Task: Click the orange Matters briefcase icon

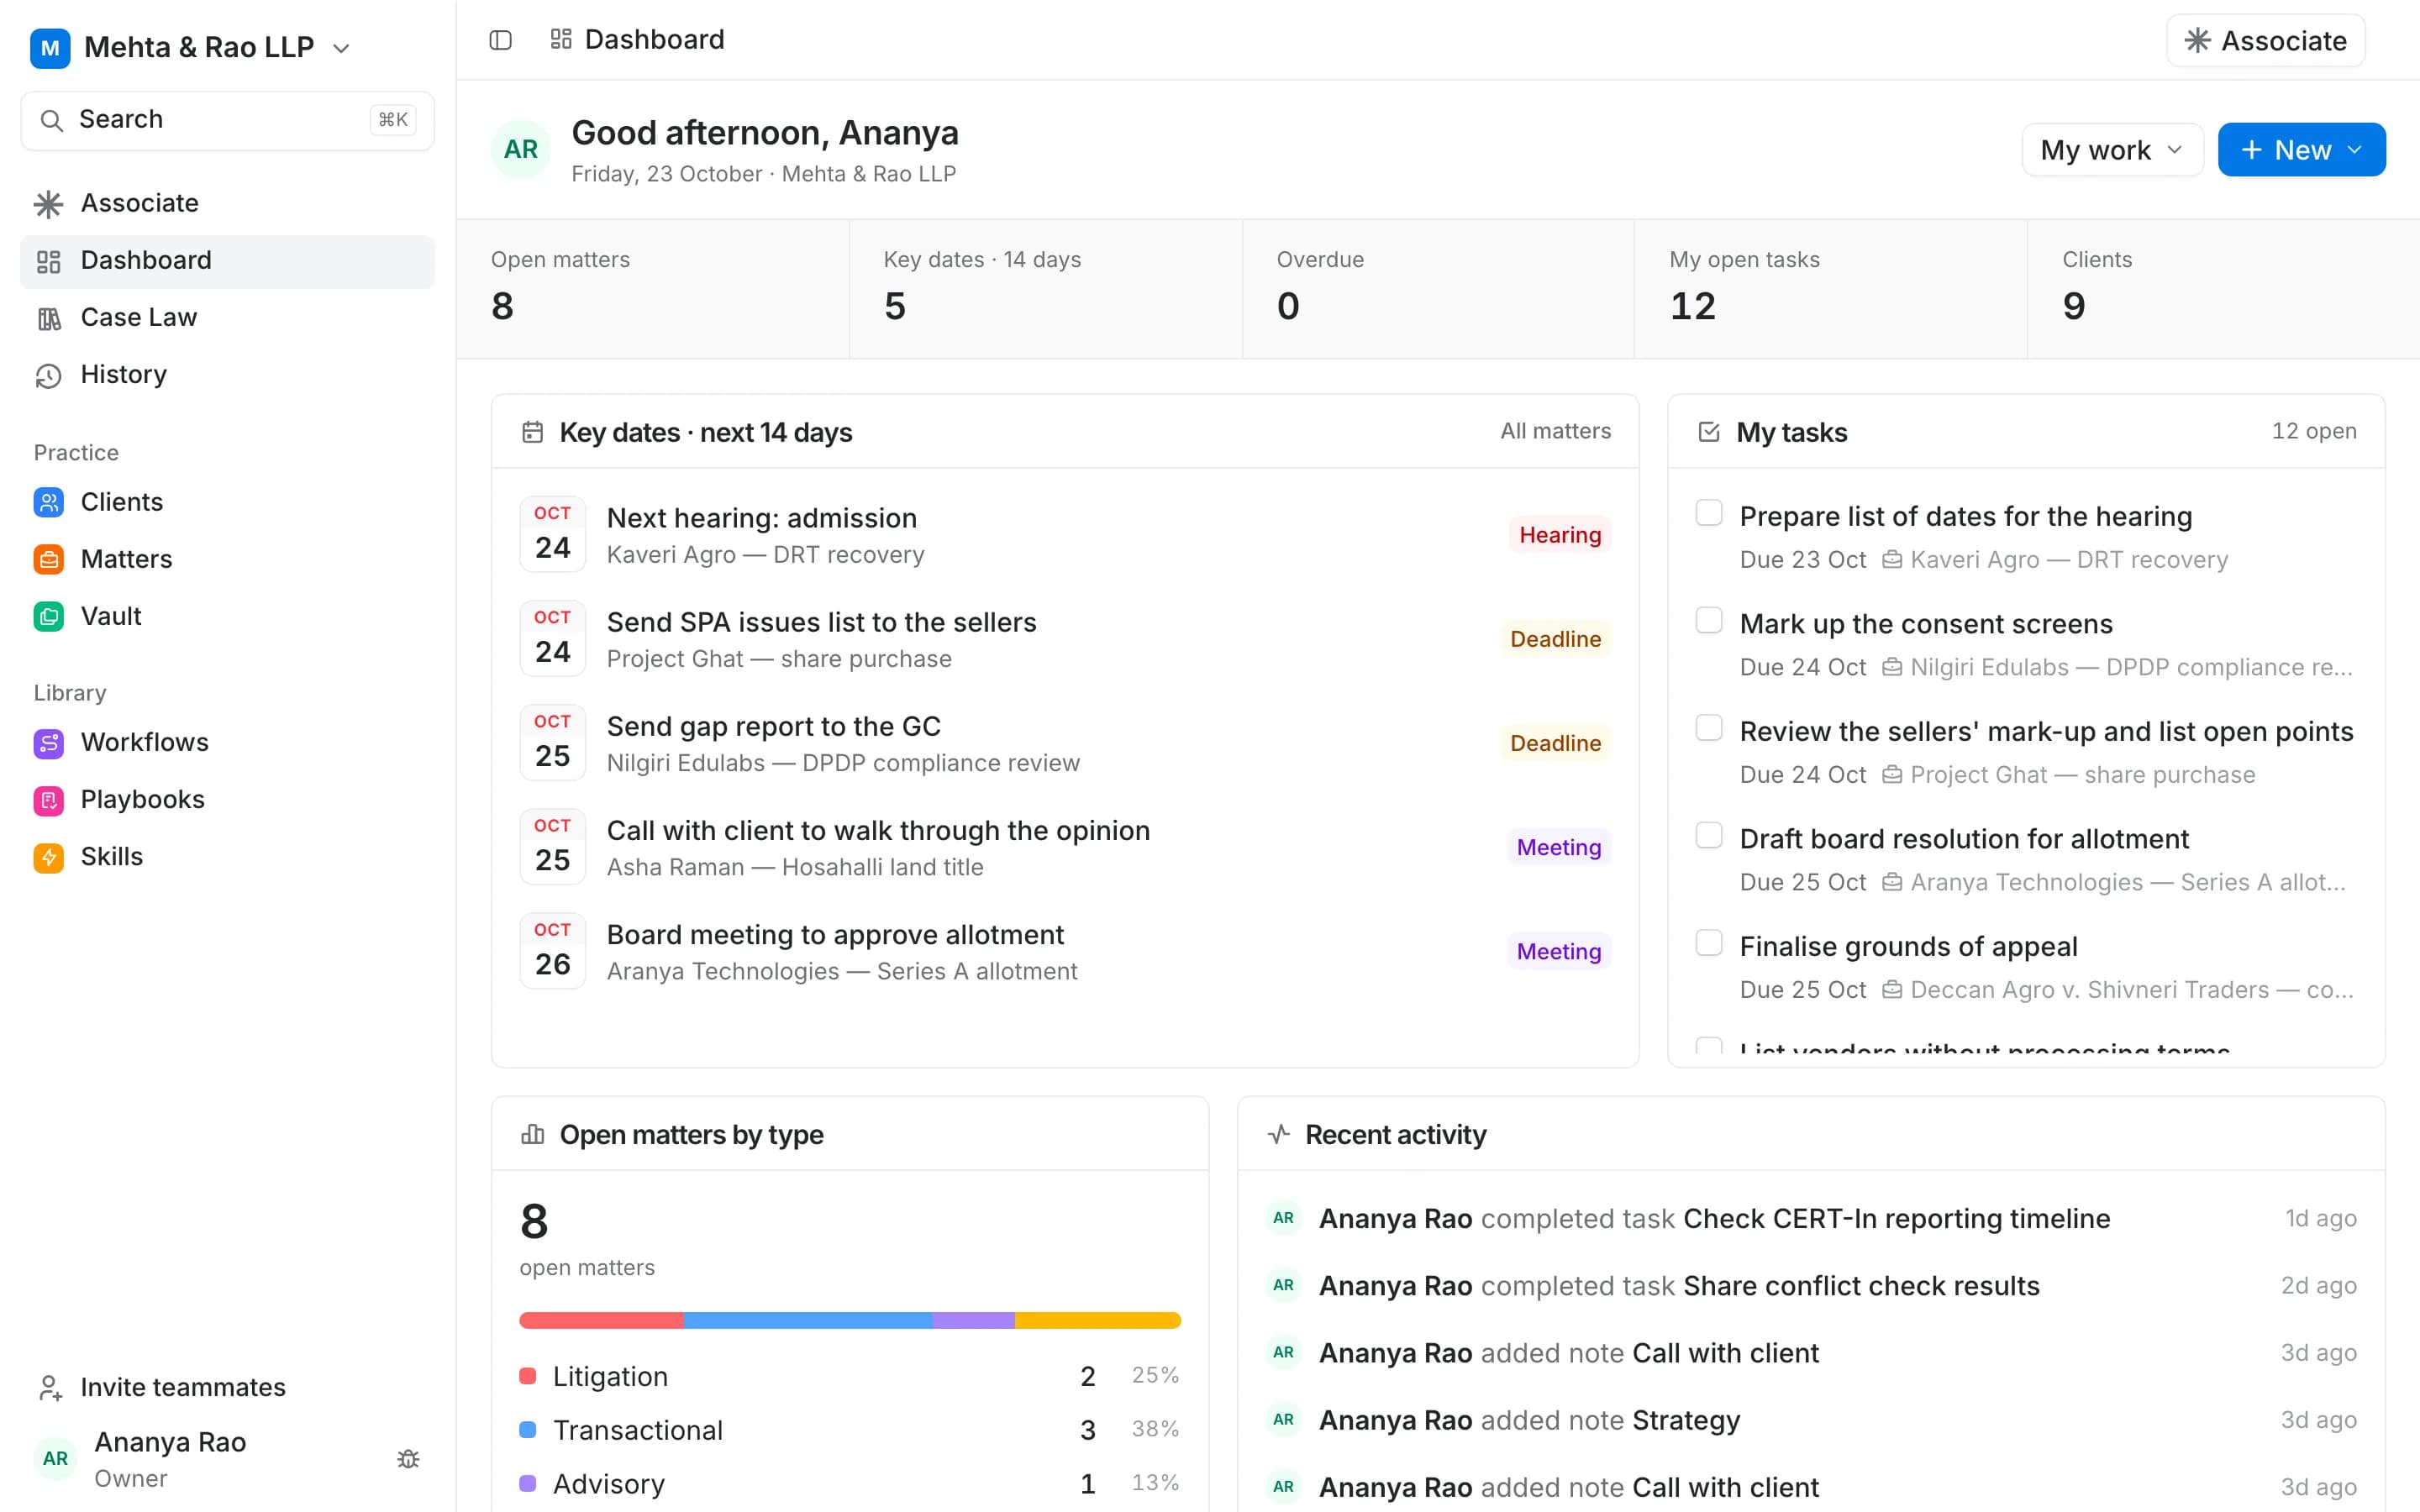Action: pyautogui.click(x=48, y=559)
